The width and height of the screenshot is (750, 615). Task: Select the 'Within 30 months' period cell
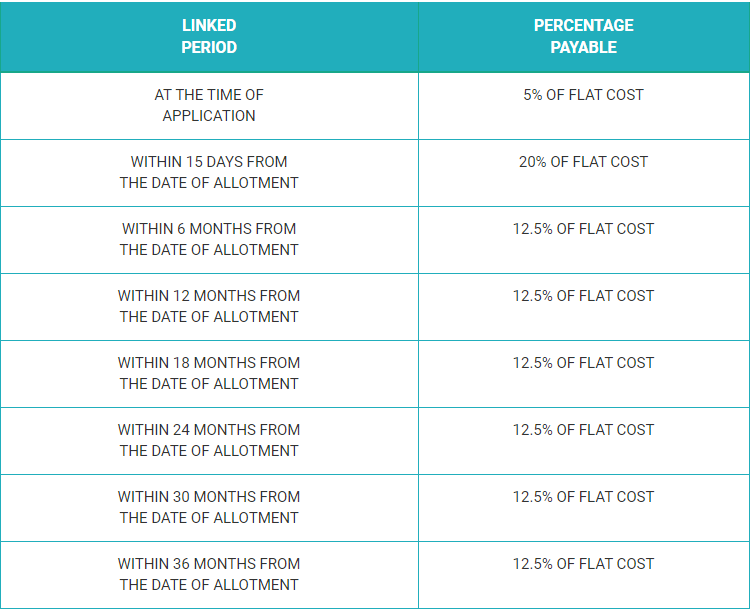point(209,507)
